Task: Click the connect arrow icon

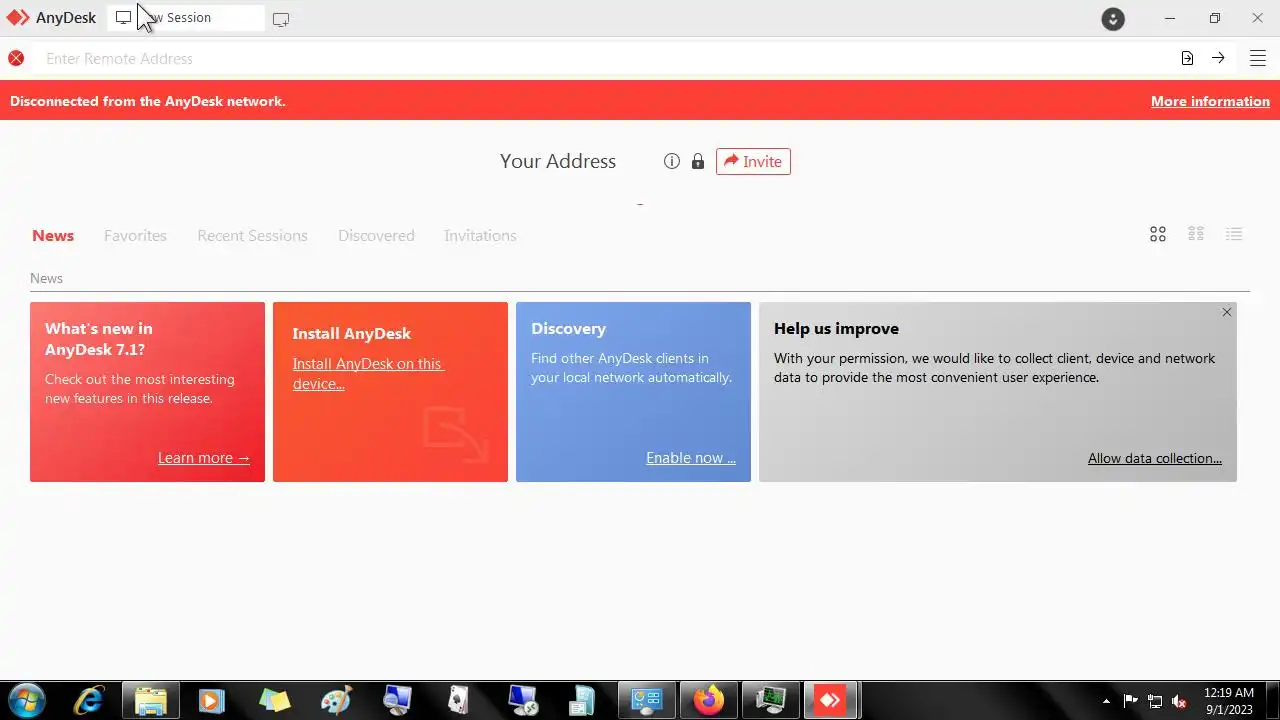Action: tap(1218, 58)
